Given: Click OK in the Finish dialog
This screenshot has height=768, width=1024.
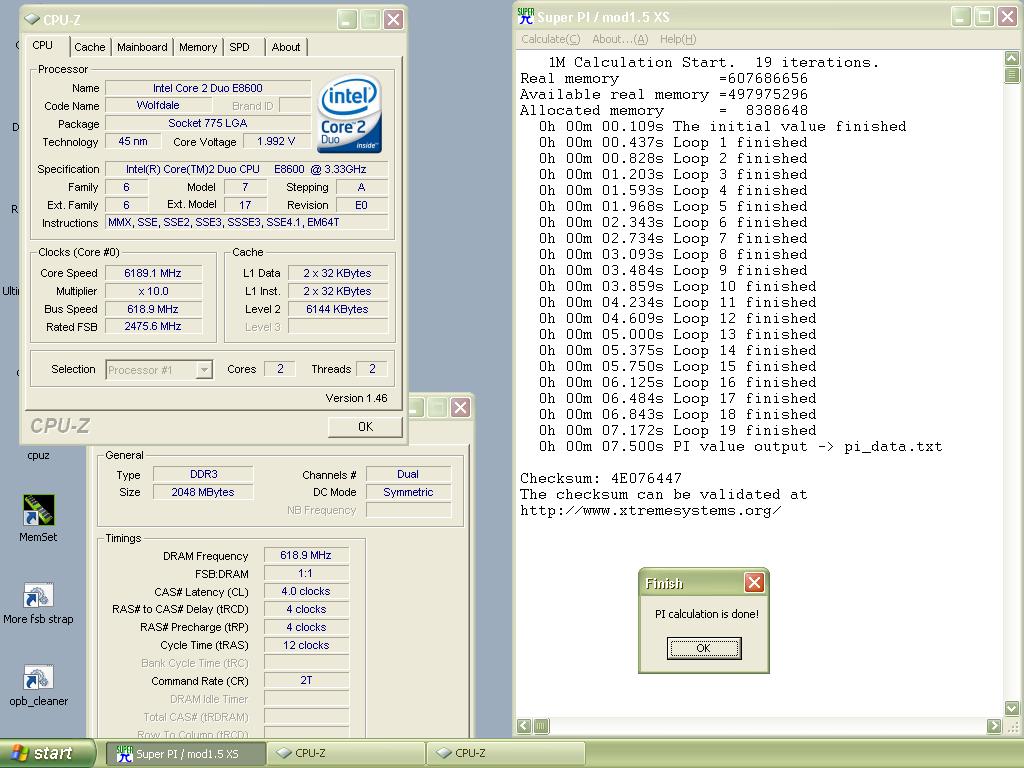Looking at the screenshot, I should (703, 648).
